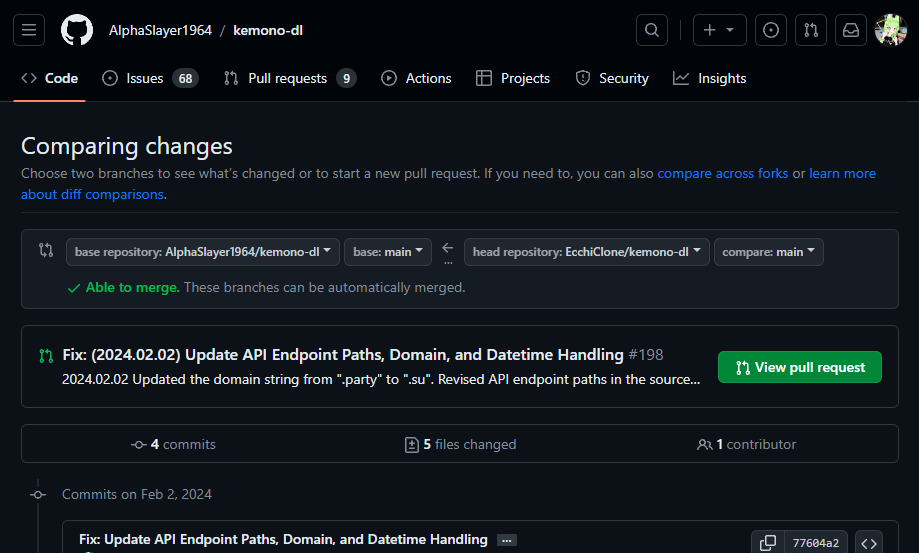919x553 pixels.
Task: Click the green View pull request button
Action: point(799,367)
